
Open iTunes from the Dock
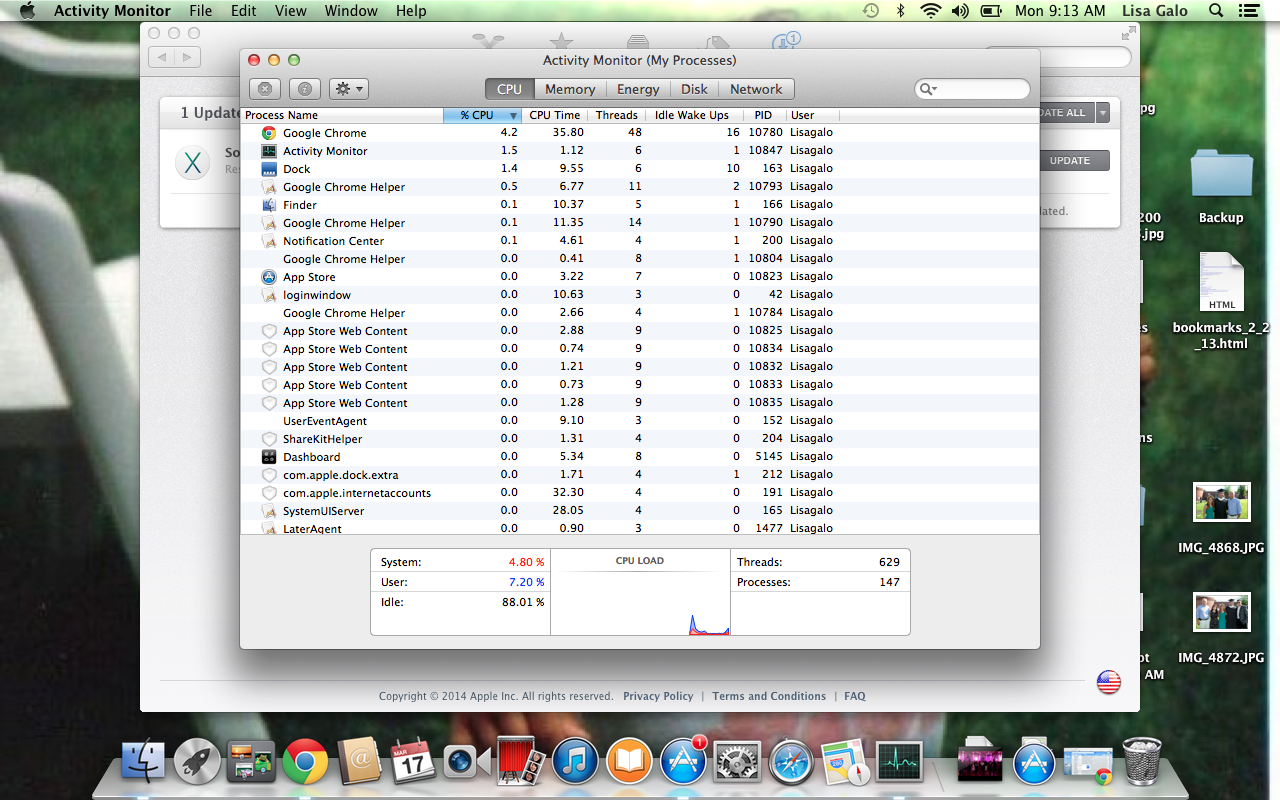[x=575, y=763]
